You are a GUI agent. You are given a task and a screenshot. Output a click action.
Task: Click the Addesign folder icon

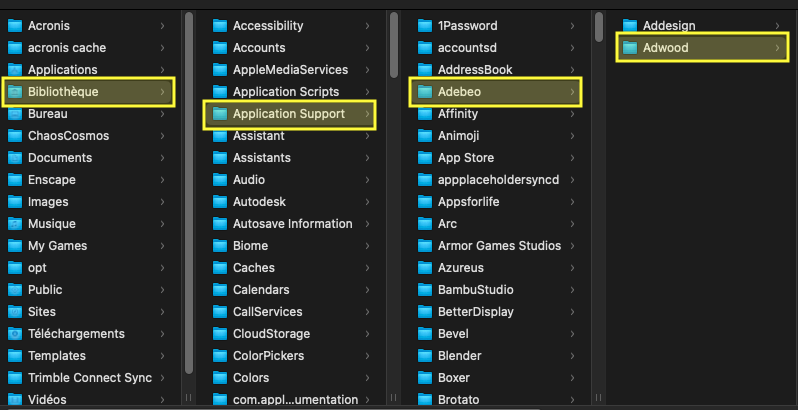coord(630,25)
